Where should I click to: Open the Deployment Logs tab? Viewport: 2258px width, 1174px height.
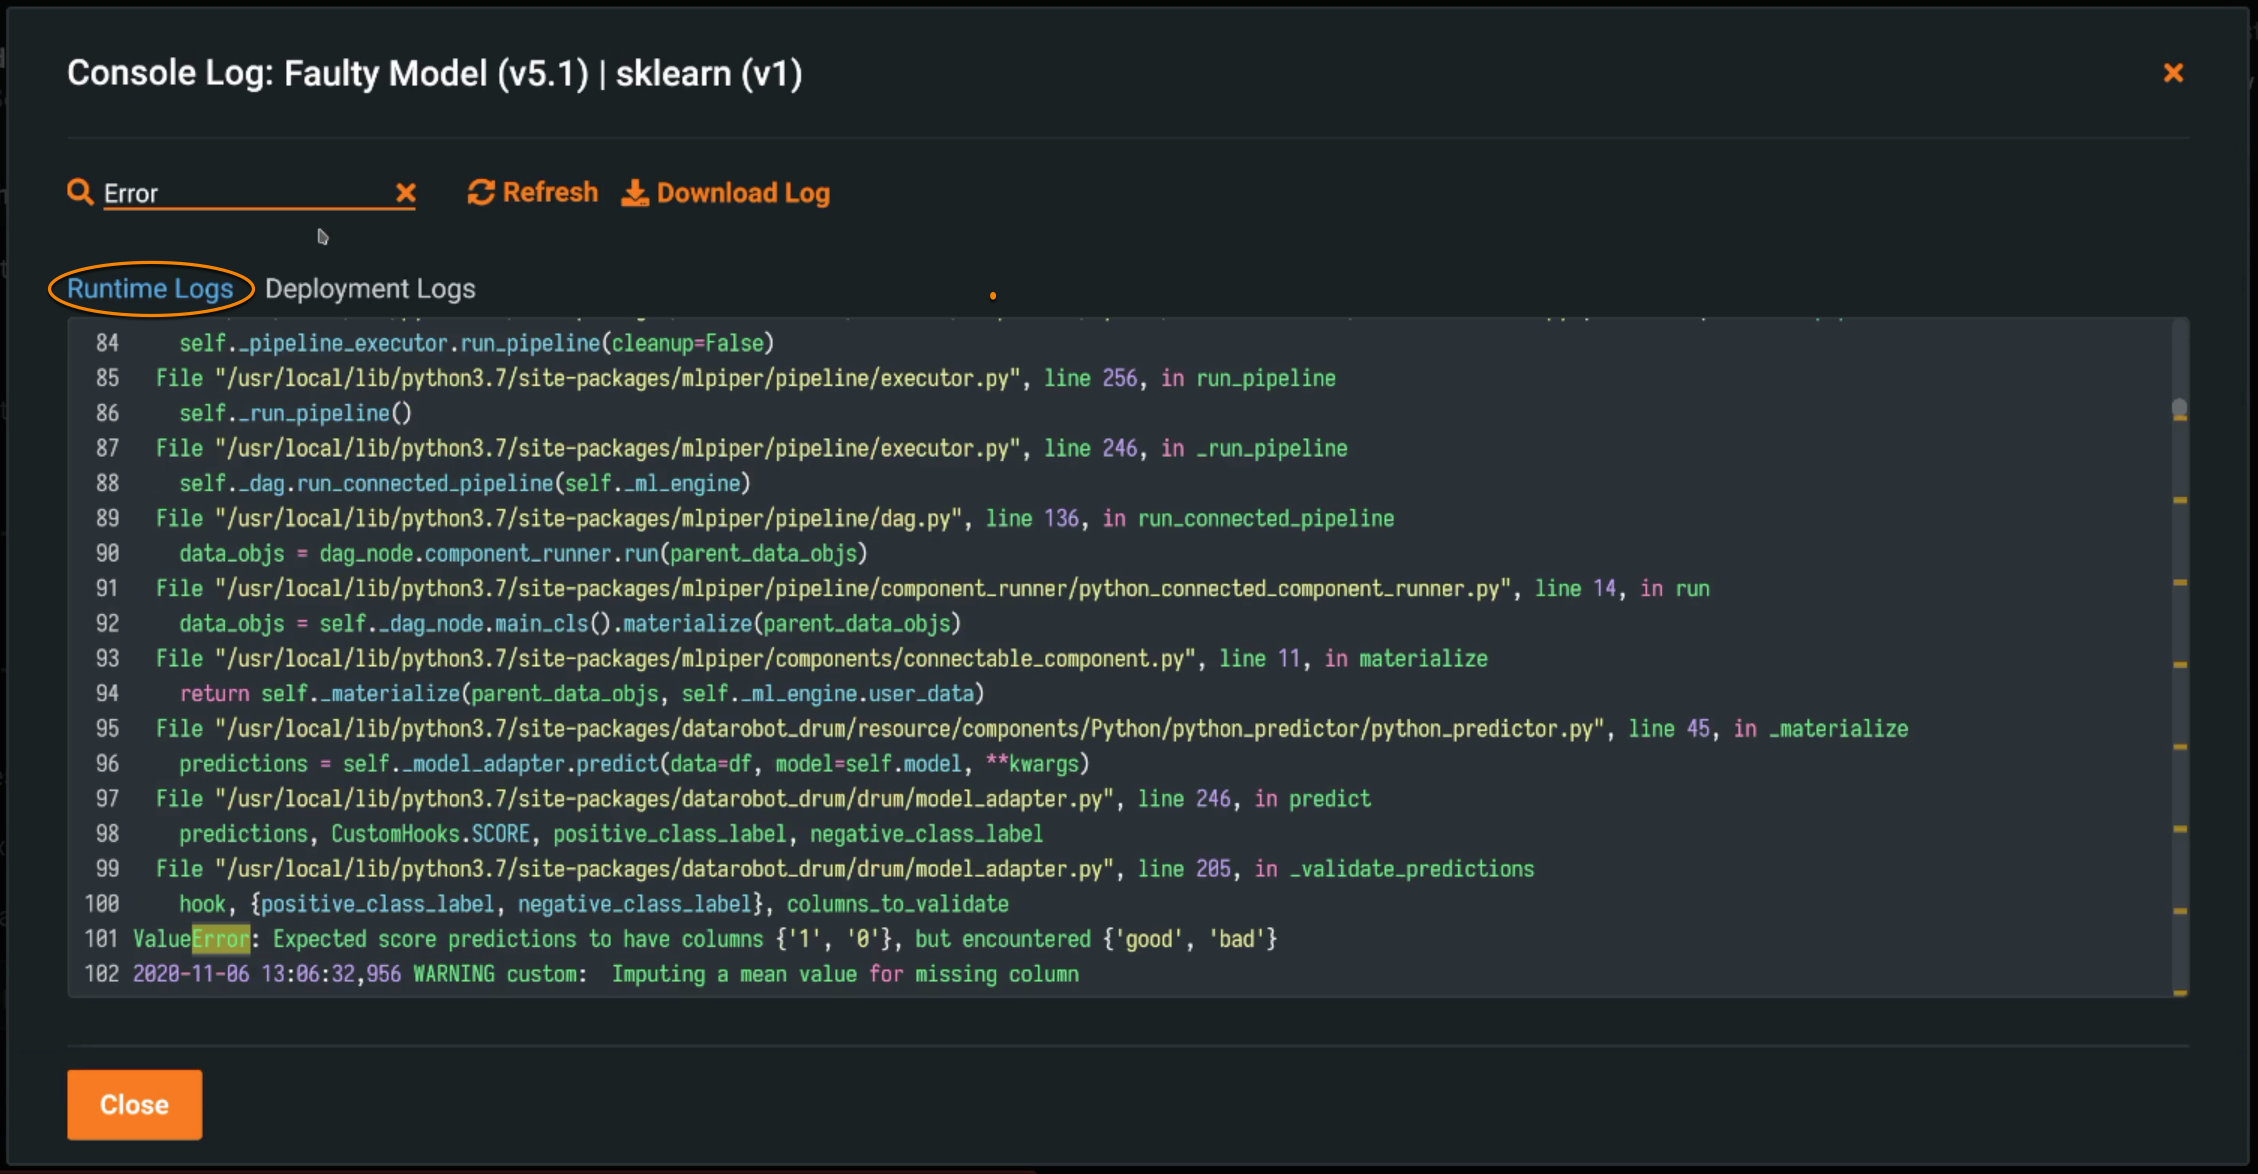pos(370,289)
